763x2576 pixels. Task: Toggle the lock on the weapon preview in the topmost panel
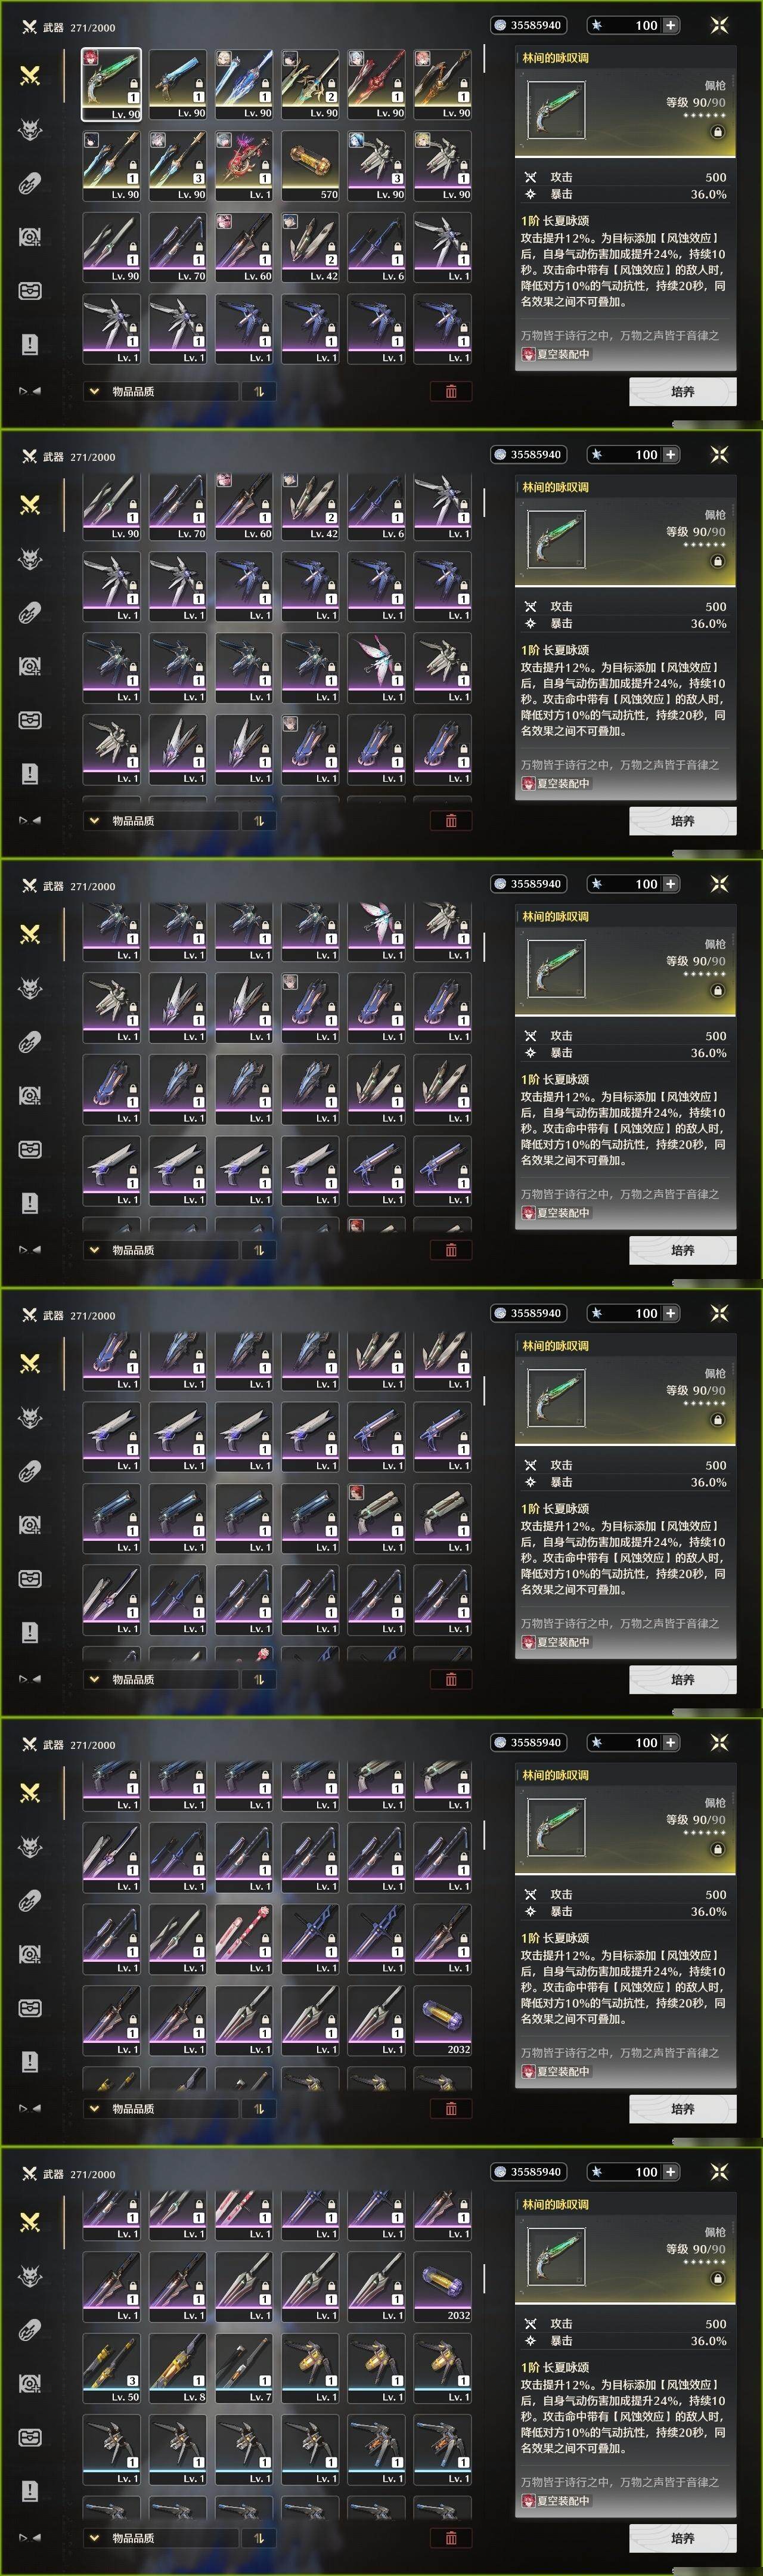(x=717, y=132)
